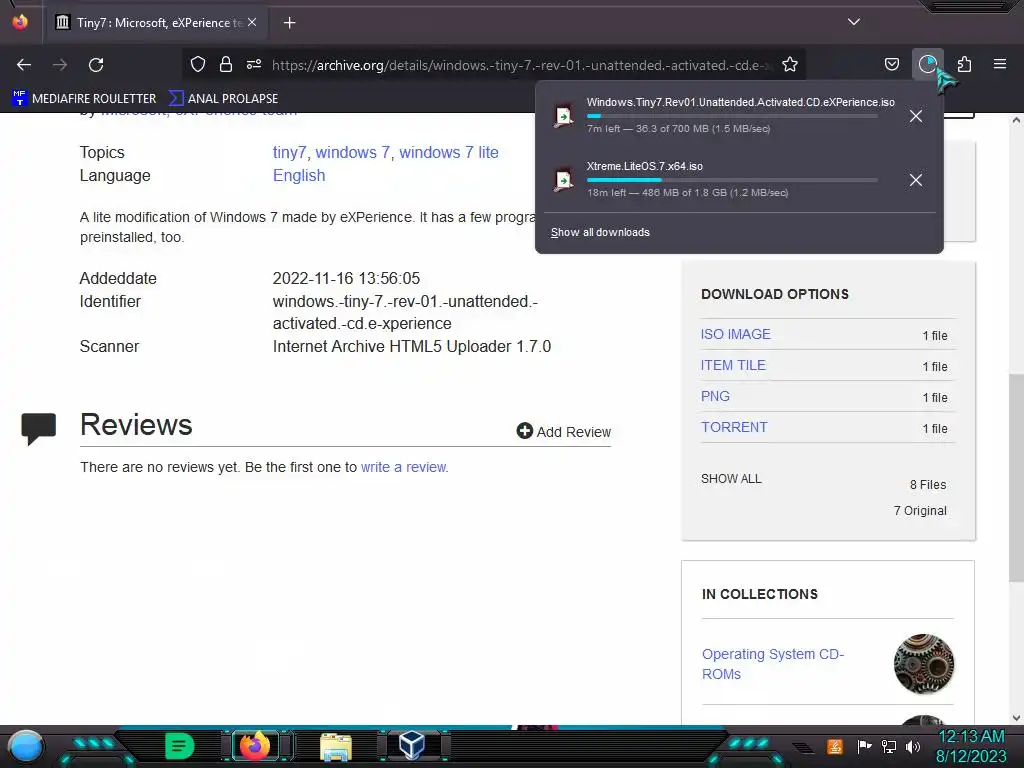The width and height of the screenshot is (1024, 768).
Task: Download the PNG option
Action: click(715, 396)
